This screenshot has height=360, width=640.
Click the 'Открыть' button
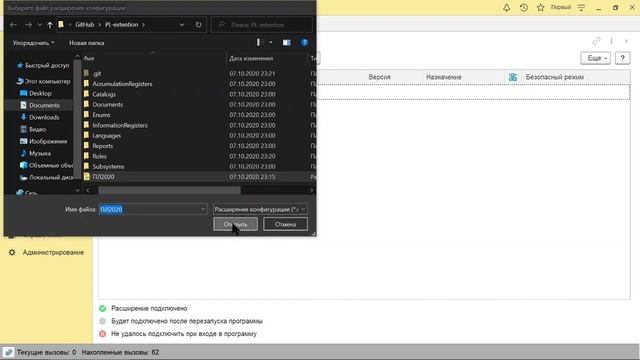tap(236, 224)
